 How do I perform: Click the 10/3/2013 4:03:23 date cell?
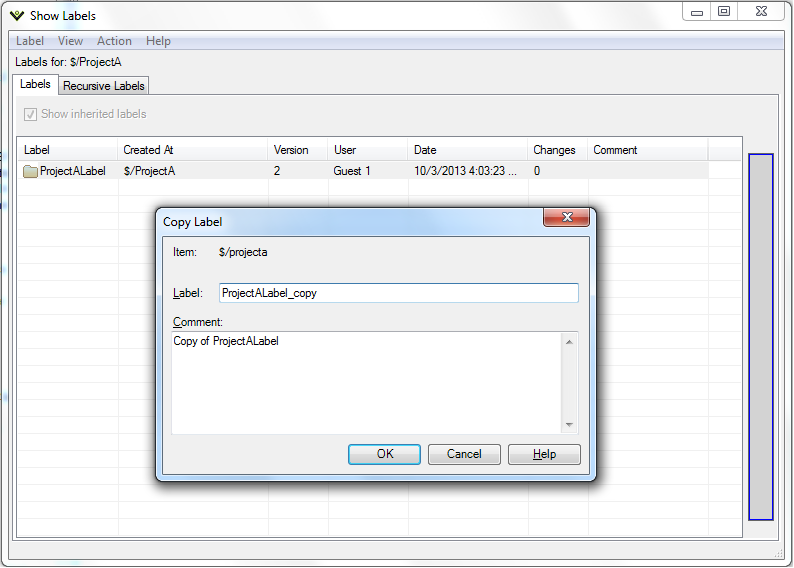coord(465,171)
